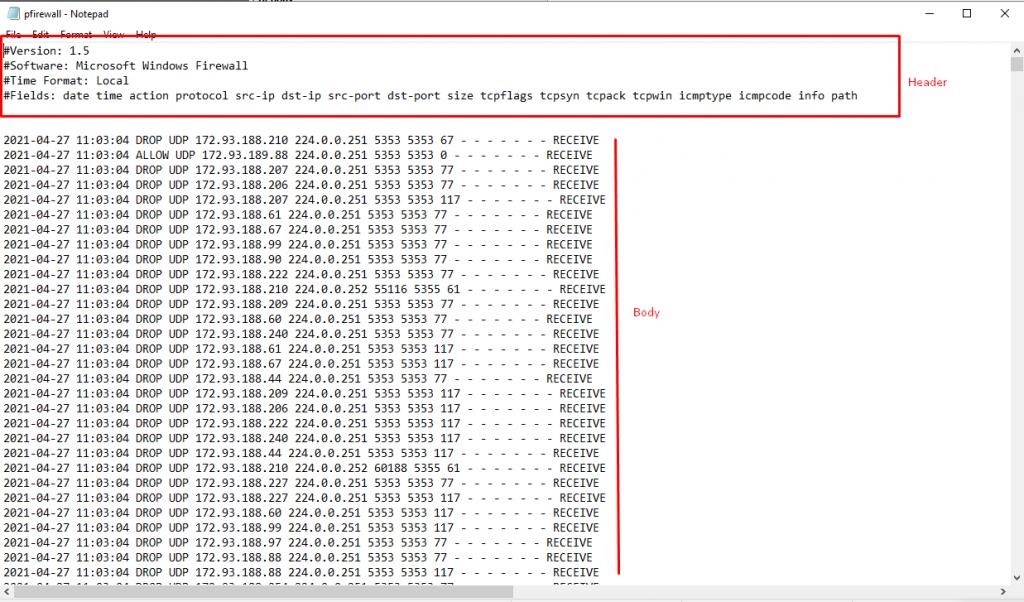This screenshot has width=1024, height=602.
Task: Click the vertical scrollbar thumb
Action: 1017,64
